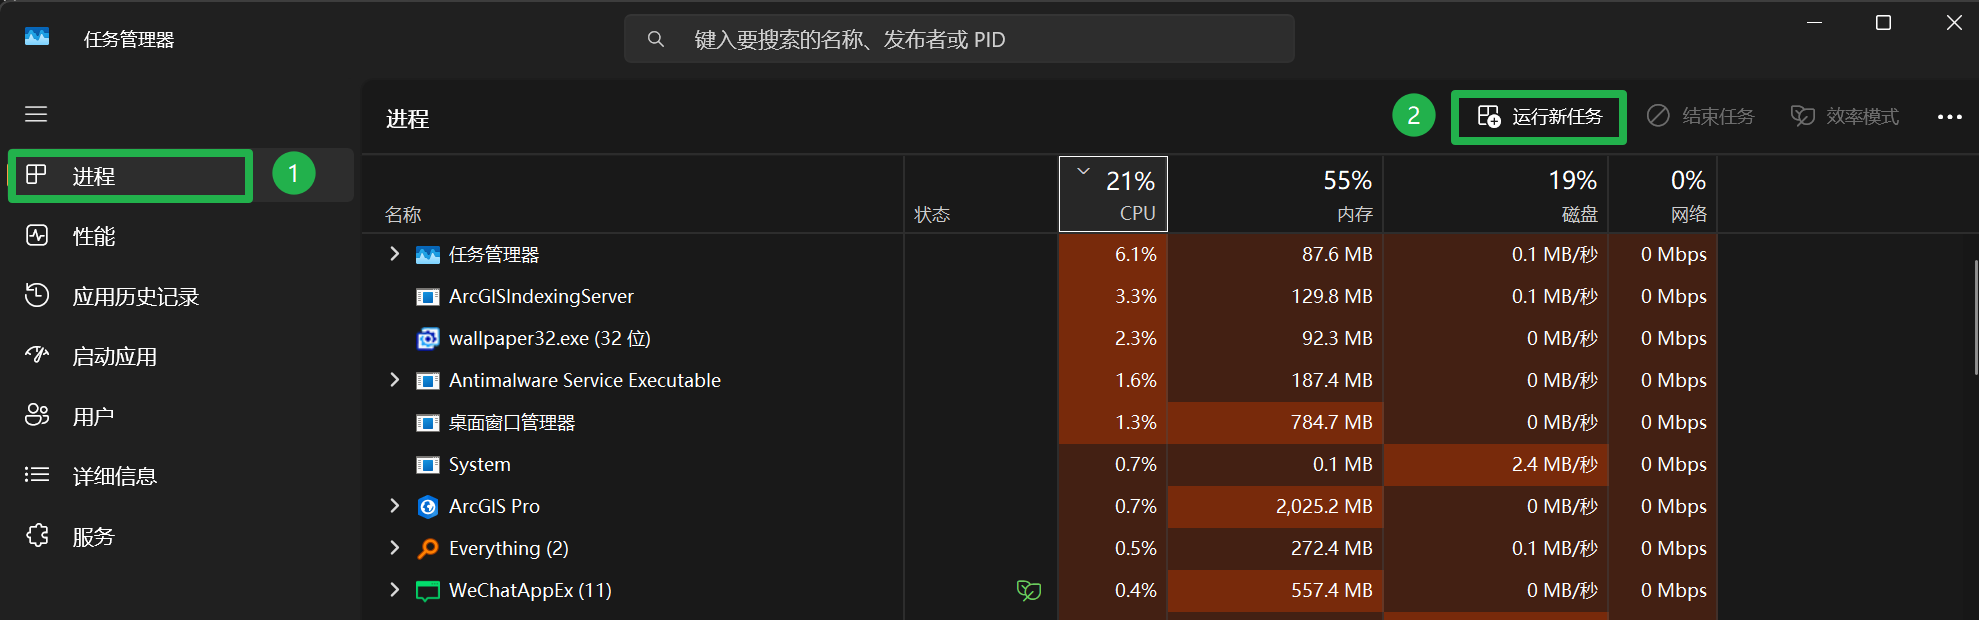Open Details (详细信息) using its list icon
The width and height of the screenshot is (1979, 620).
click(37, 475)
